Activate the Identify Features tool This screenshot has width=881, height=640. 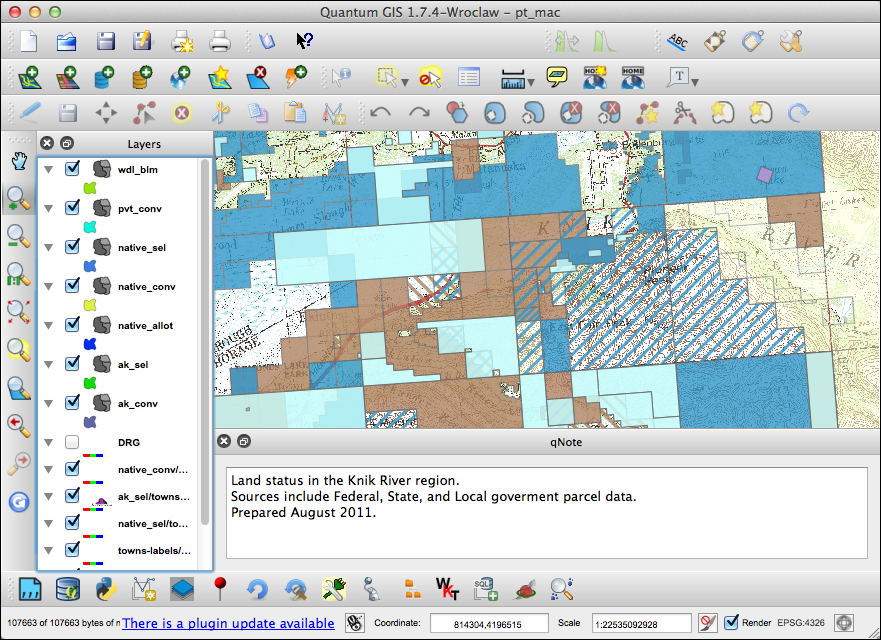(x=341, y=77)
